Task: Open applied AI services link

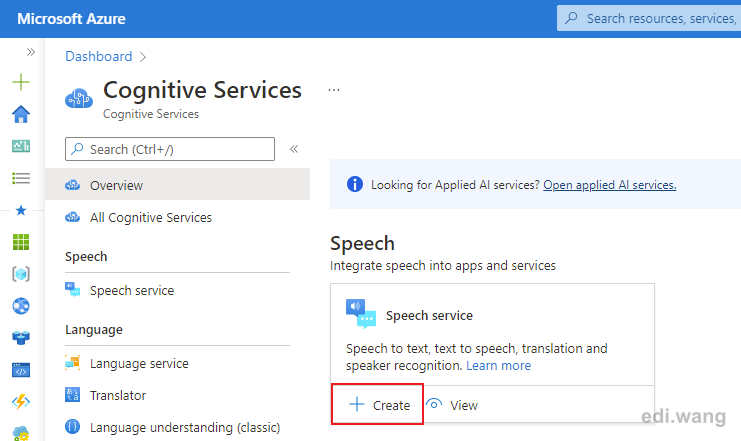Action: click(x=609, y=185)
